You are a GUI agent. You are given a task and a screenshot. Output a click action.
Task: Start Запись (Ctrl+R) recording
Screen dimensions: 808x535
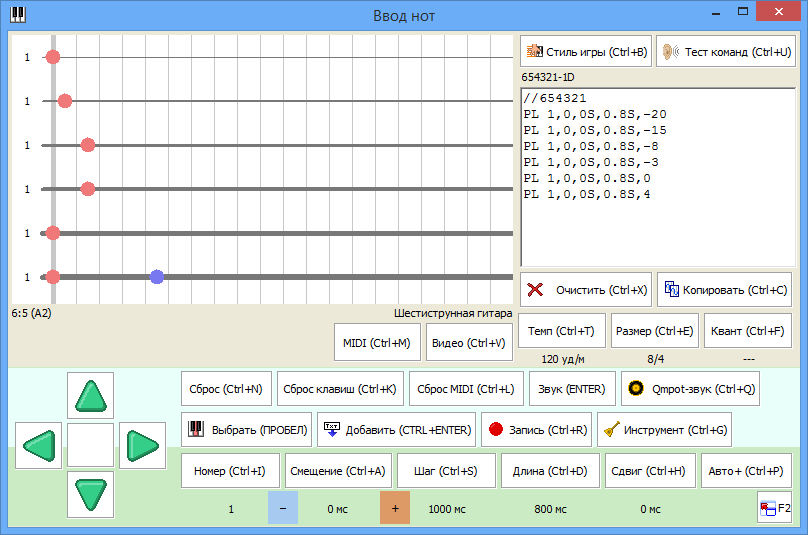click(x=536, y=429)
